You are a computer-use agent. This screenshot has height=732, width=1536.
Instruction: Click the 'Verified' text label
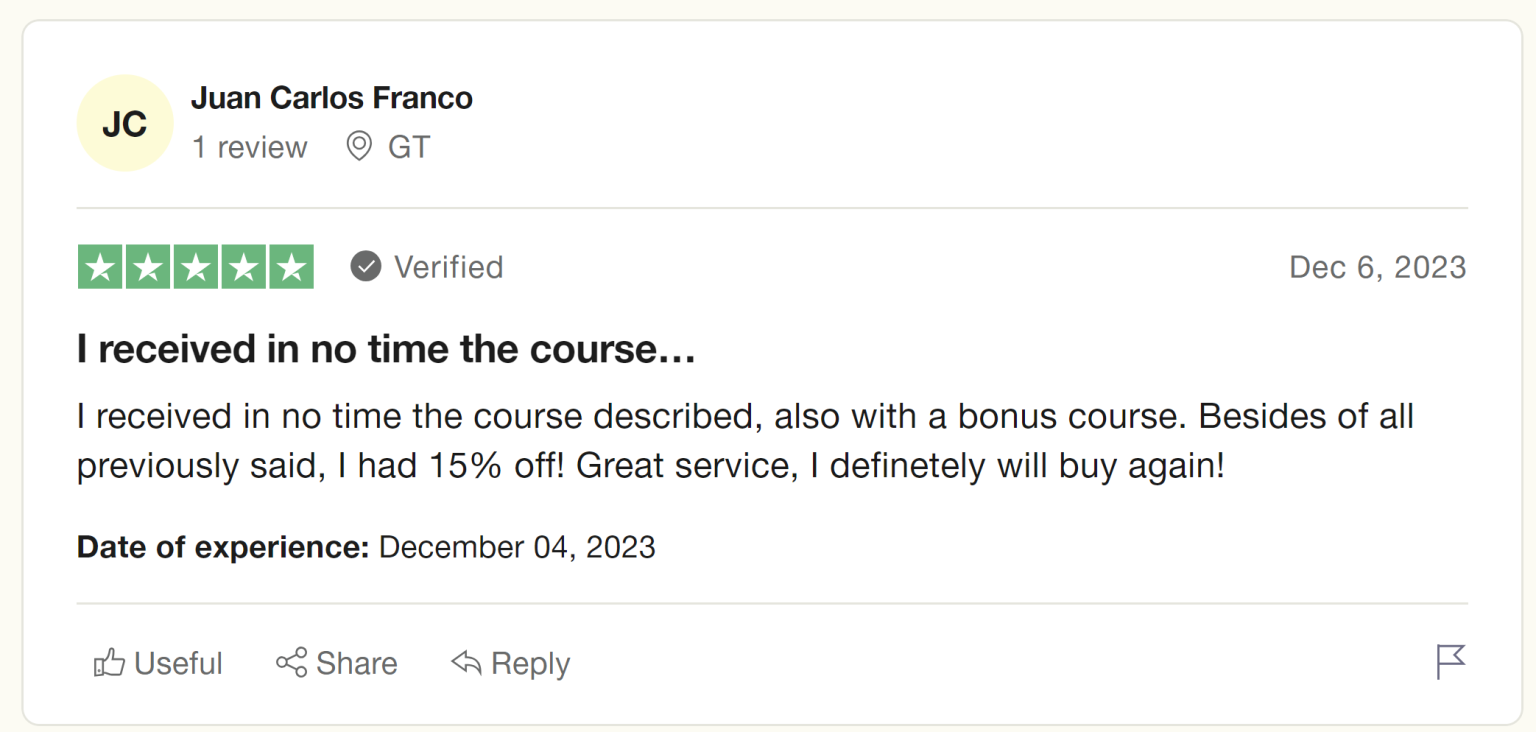[449, 267]
